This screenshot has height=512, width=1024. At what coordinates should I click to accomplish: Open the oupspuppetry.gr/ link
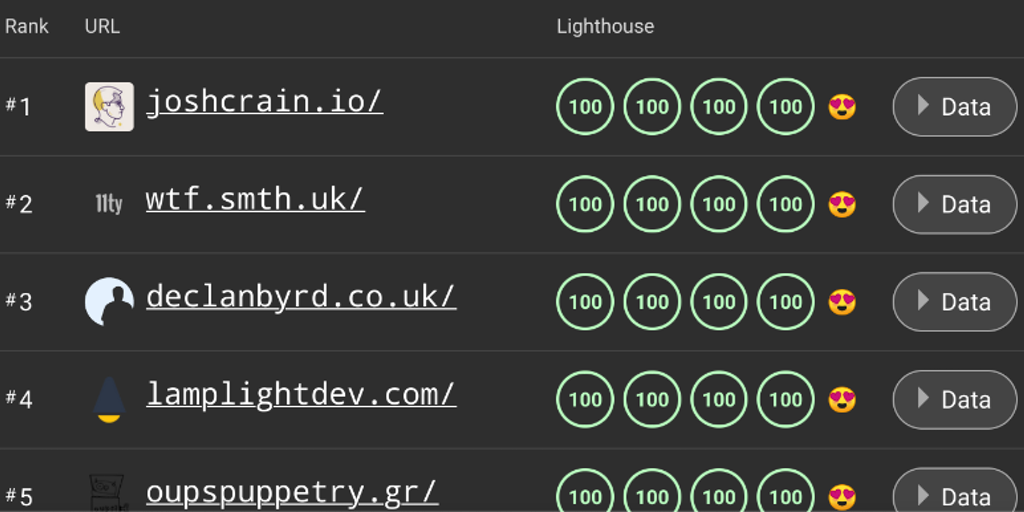(x=292, y=492)
